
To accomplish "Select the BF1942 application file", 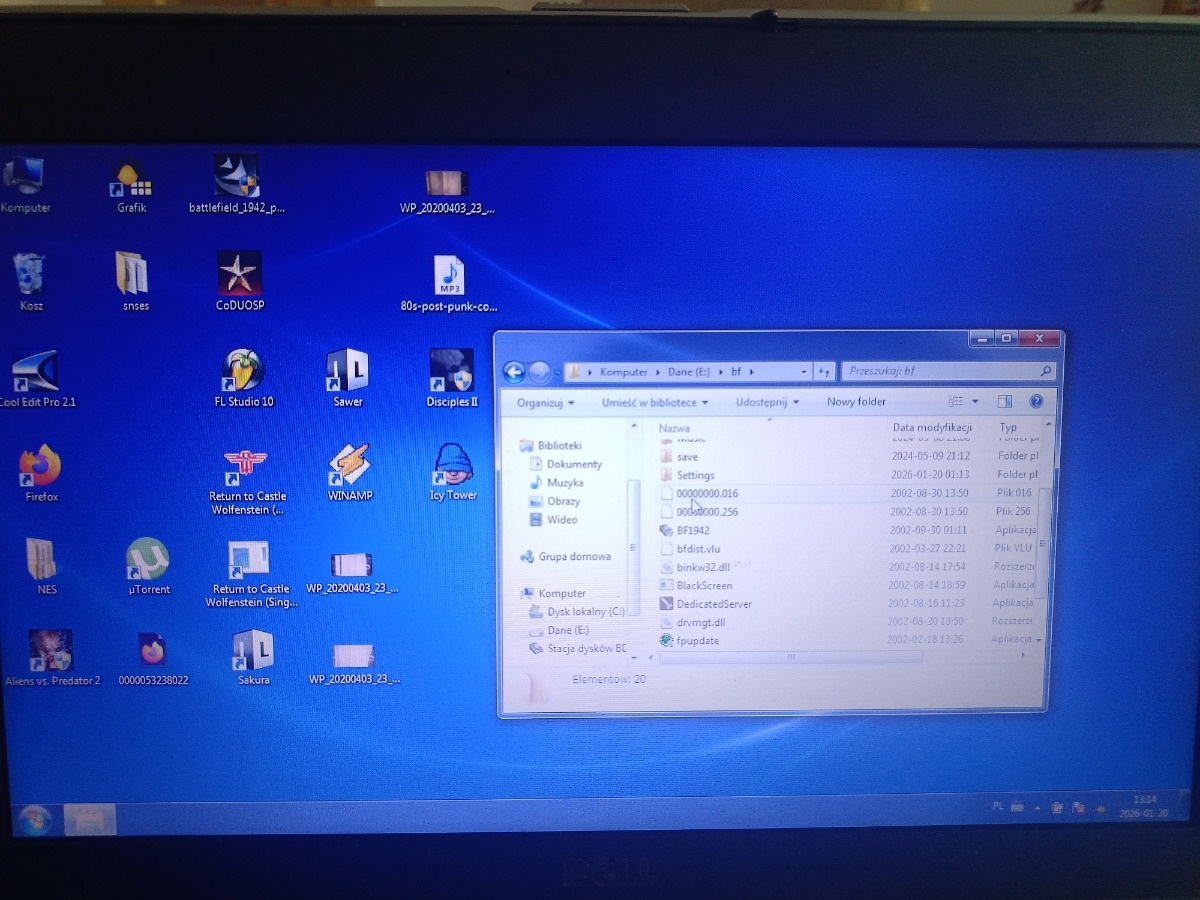I will pos(692,530).
